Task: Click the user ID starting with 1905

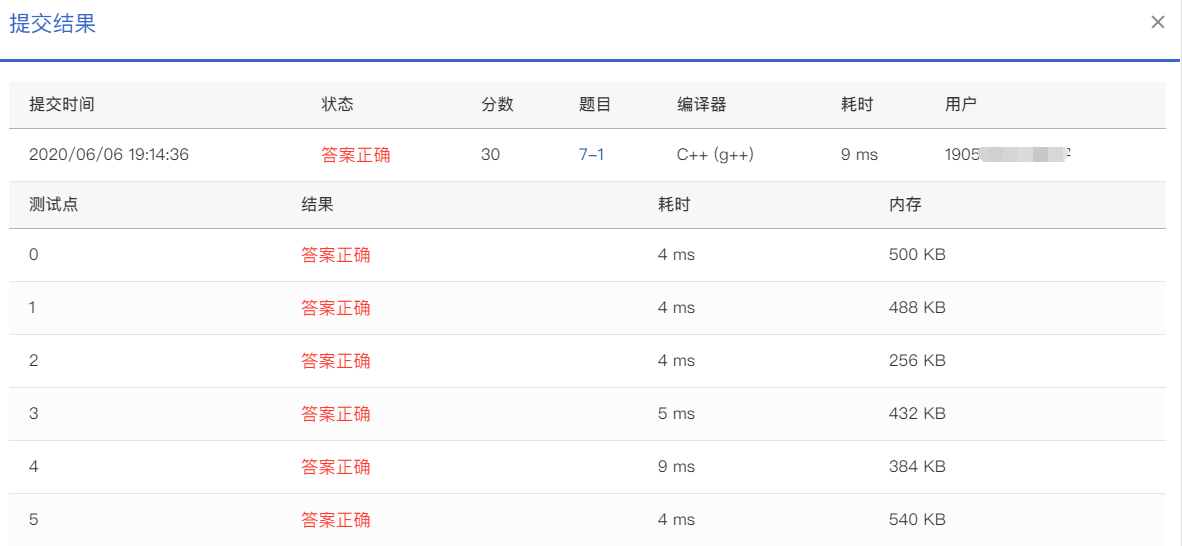Action: (1008, 155)
